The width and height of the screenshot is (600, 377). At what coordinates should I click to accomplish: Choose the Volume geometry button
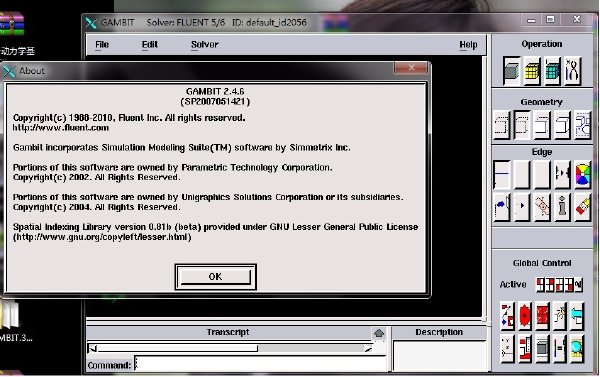pos(562,125)
